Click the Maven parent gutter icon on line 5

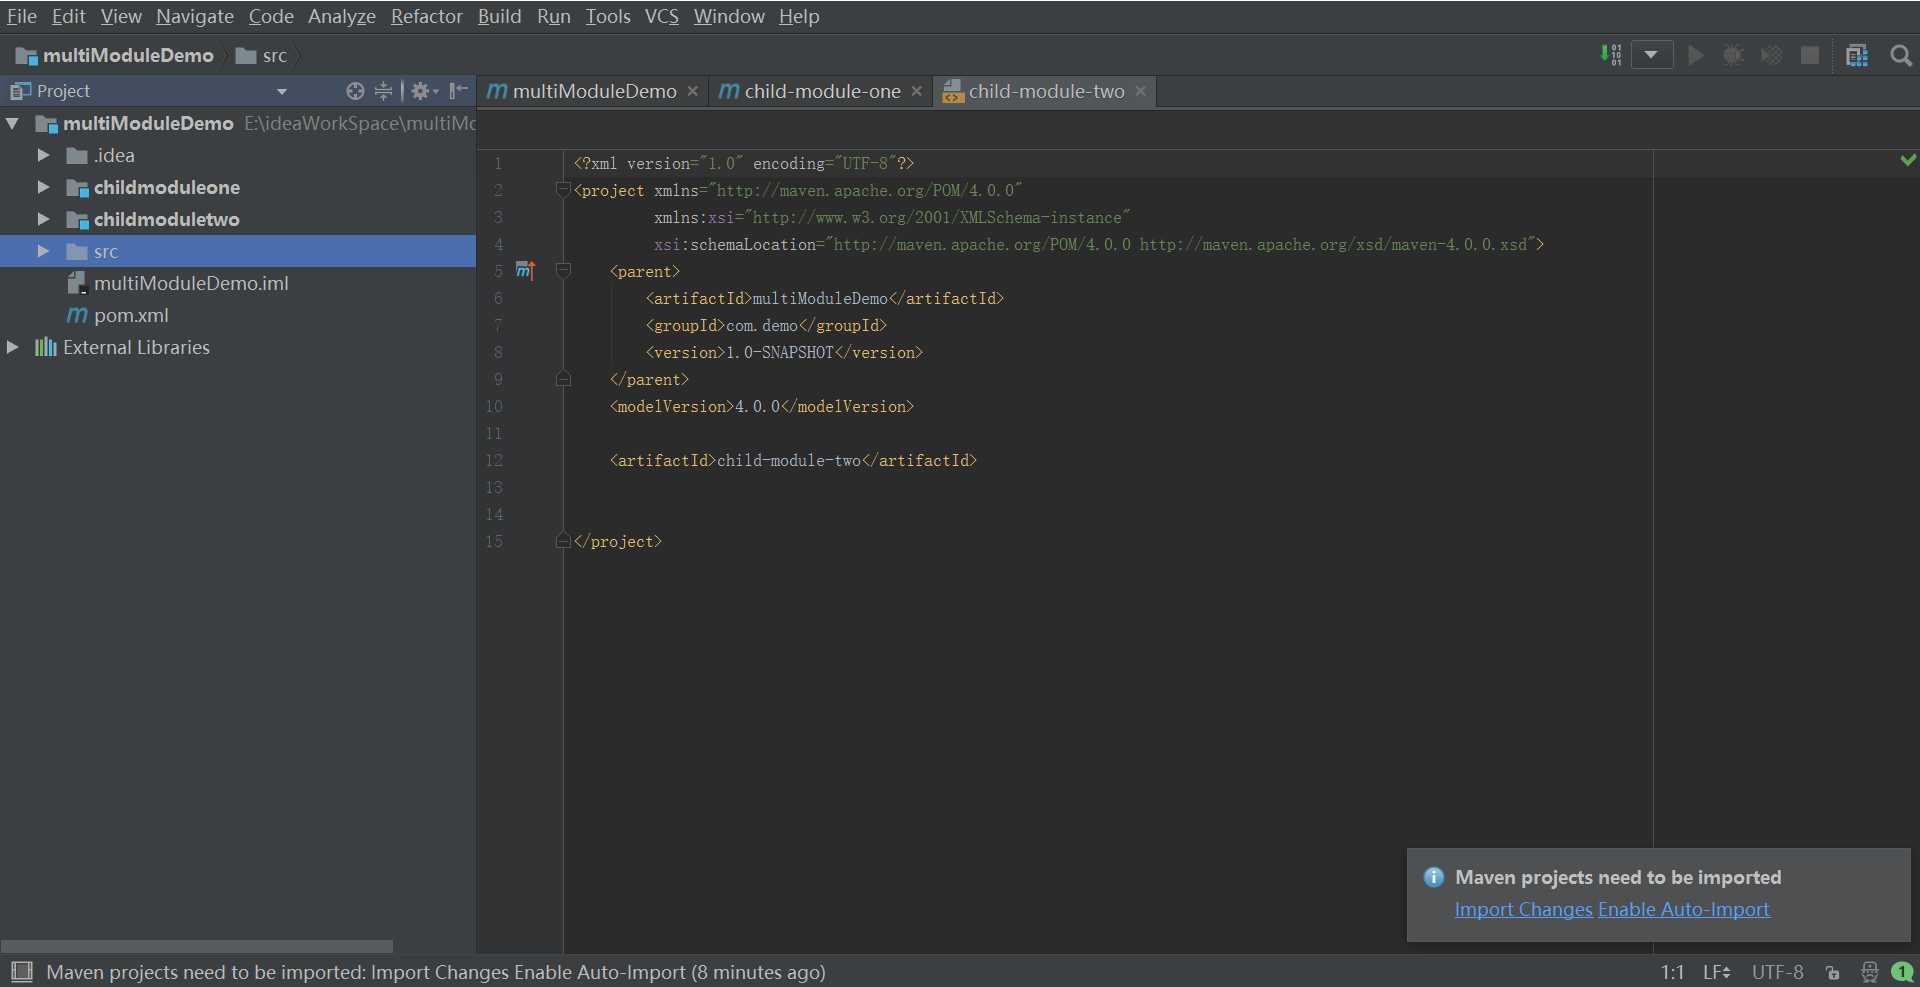[x=525, y=270]
